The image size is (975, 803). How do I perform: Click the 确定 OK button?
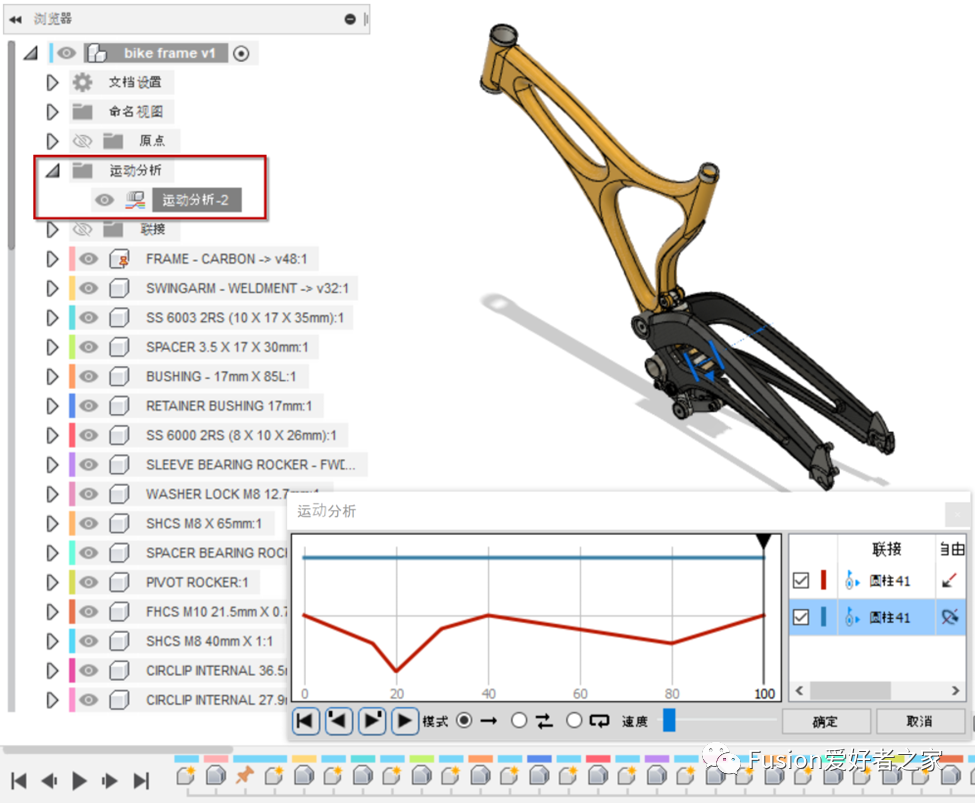tap(825, 721)
